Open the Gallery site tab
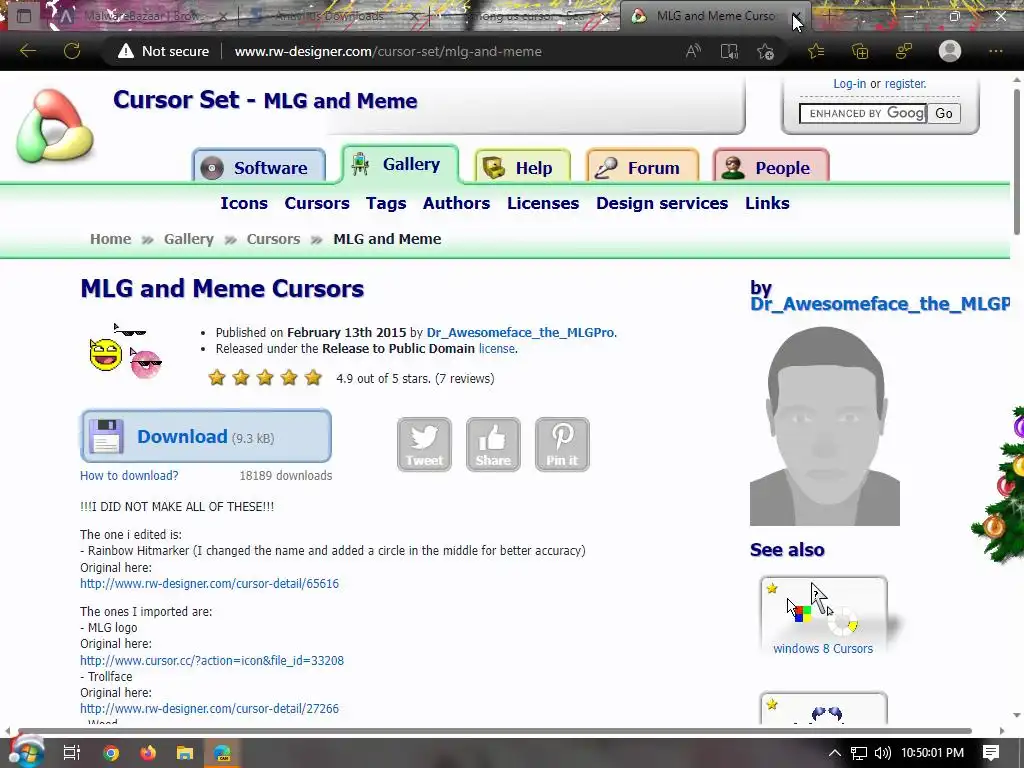Viewport: 1024px width, 768px height. (x=400, y=164)
